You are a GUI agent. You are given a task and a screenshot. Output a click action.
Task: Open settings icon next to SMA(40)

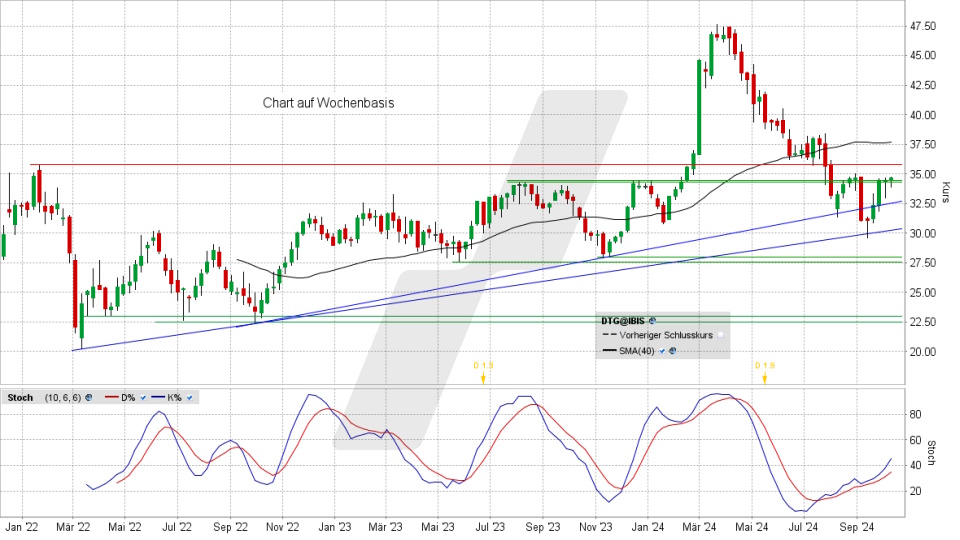(x=673, y=351)
